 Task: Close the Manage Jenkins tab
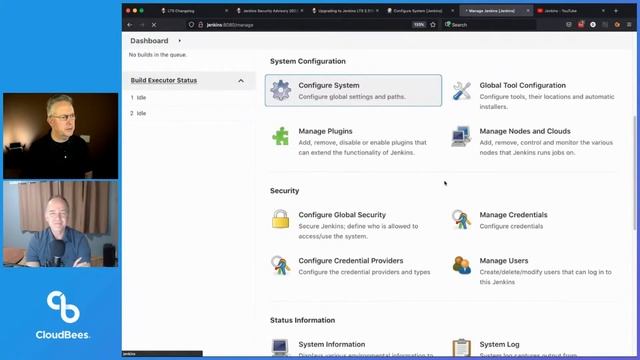(x=528, y=11)
